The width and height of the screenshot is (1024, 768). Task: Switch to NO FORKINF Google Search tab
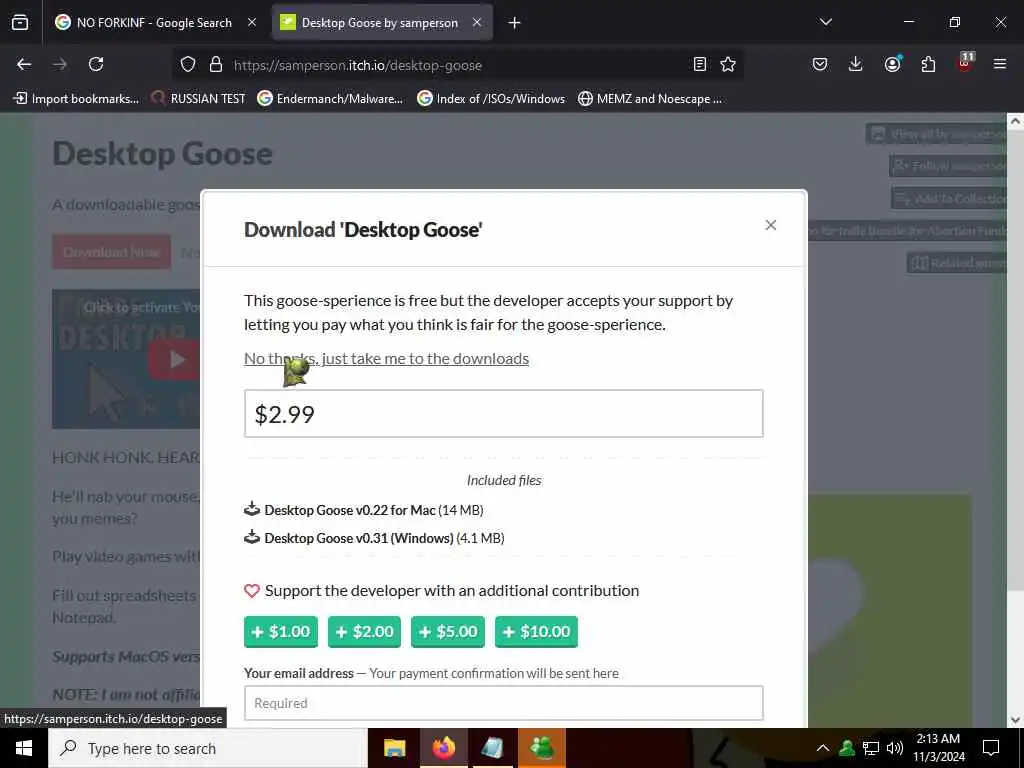(155, 23)
